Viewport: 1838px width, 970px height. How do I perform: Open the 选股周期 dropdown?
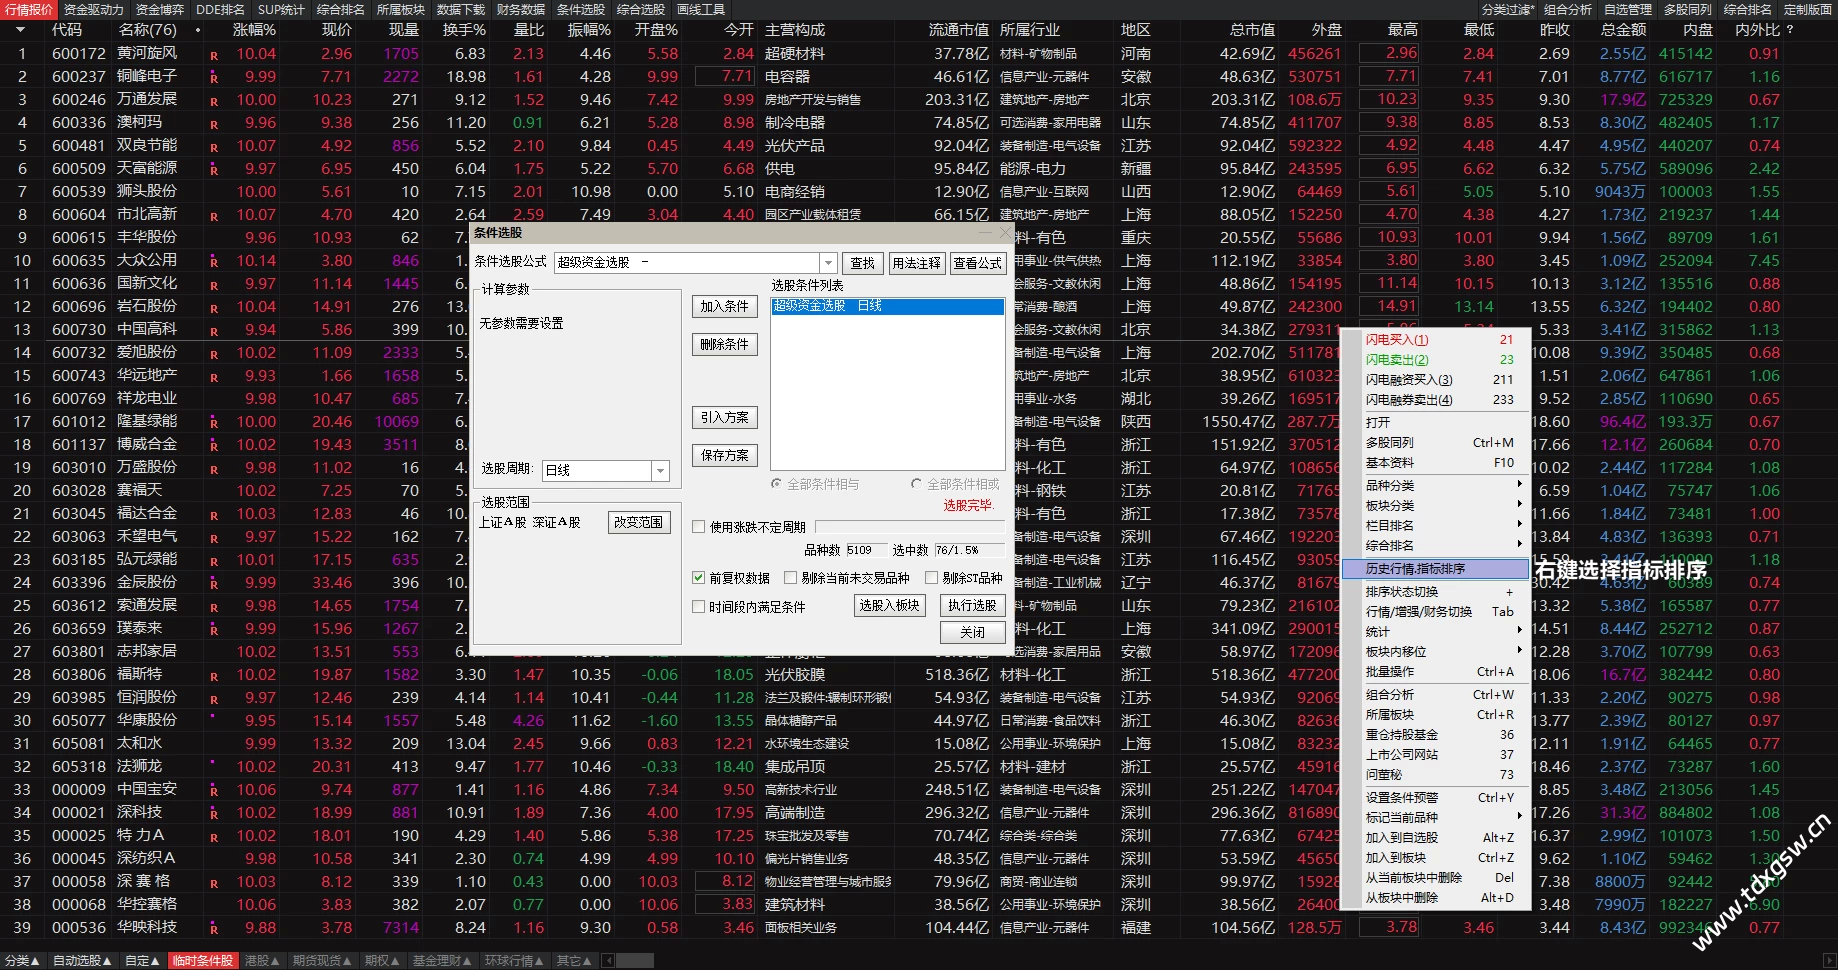[660, 471]
